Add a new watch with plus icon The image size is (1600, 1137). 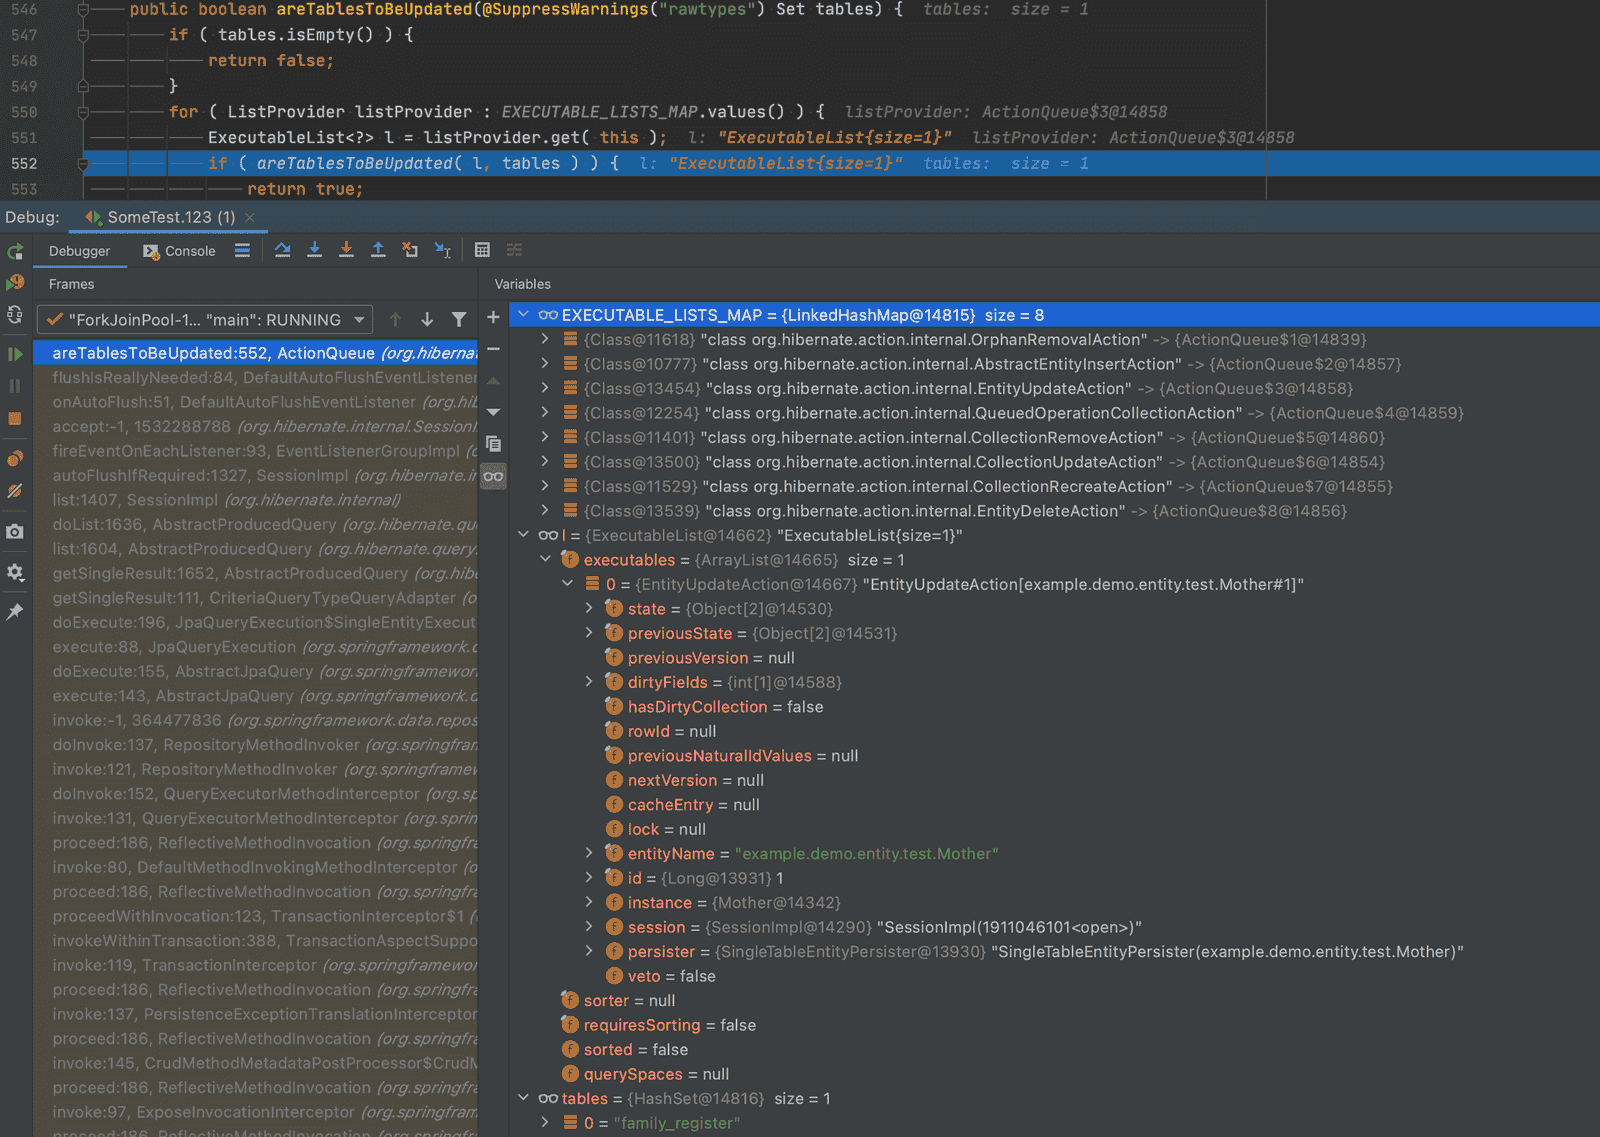pyautogui.click(x=493, y=317)
